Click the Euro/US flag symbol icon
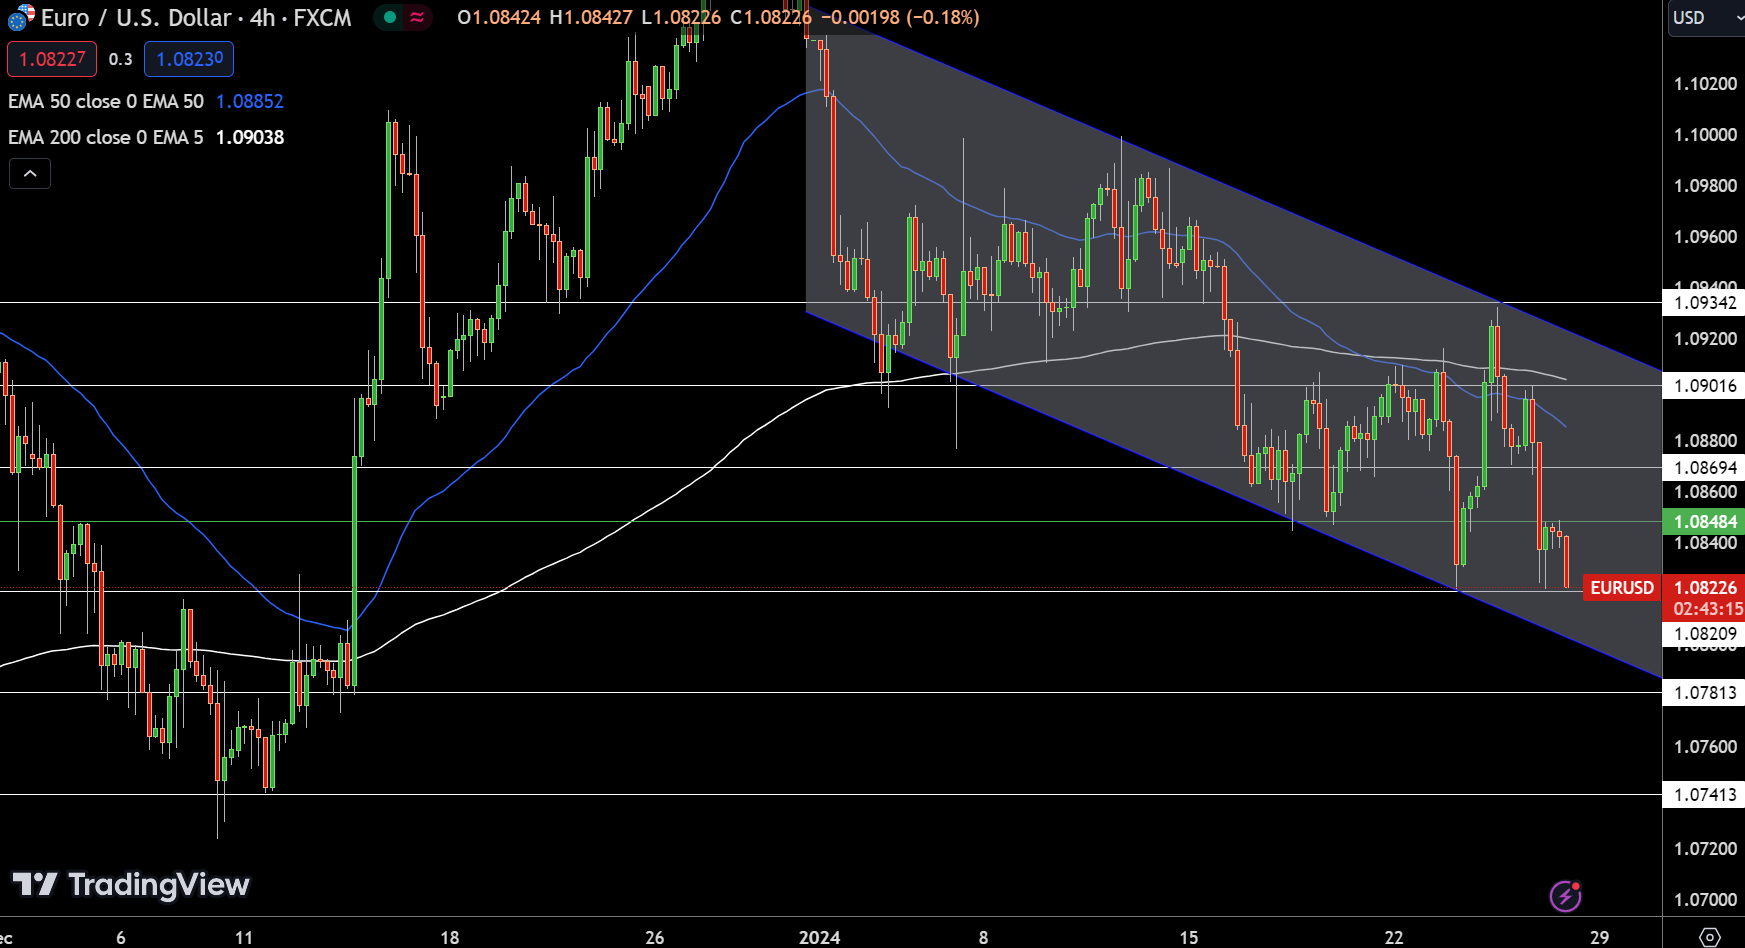Viewport: 1745px width, 948px height. click(21, 17)
